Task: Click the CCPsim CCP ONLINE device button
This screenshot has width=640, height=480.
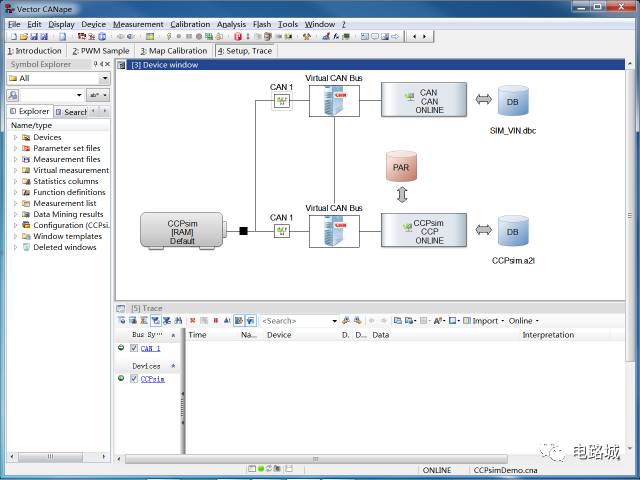Action: tap(424, 231)
